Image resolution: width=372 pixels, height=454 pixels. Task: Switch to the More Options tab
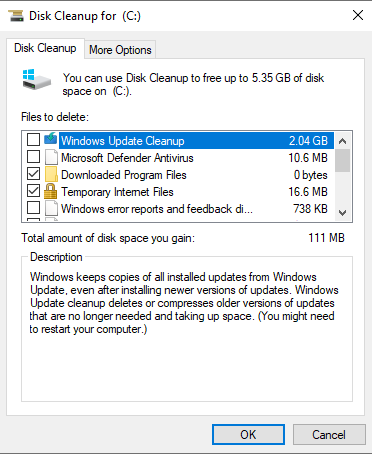pos(120,50)
